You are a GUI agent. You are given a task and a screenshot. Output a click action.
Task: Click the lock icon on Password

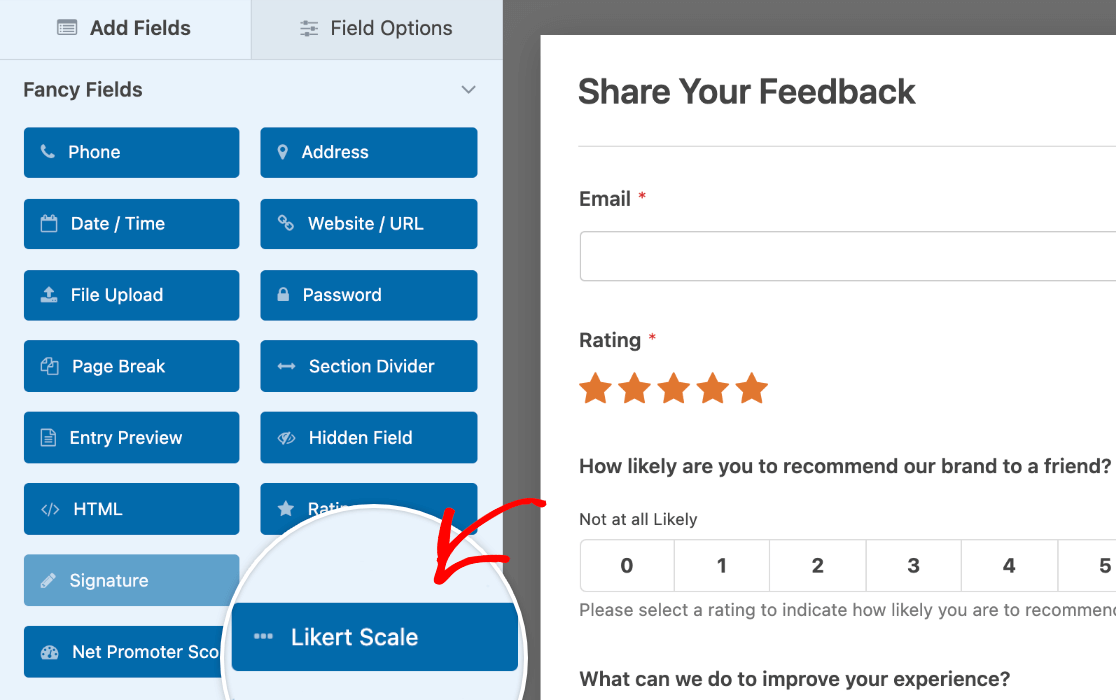283,295
